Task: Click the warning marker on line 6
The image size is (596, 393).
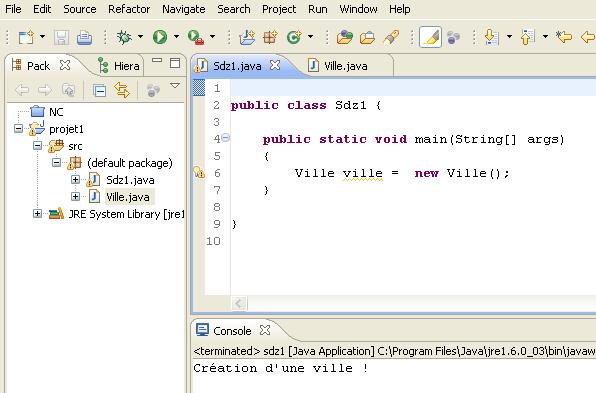Action: [x=199, y=173]
